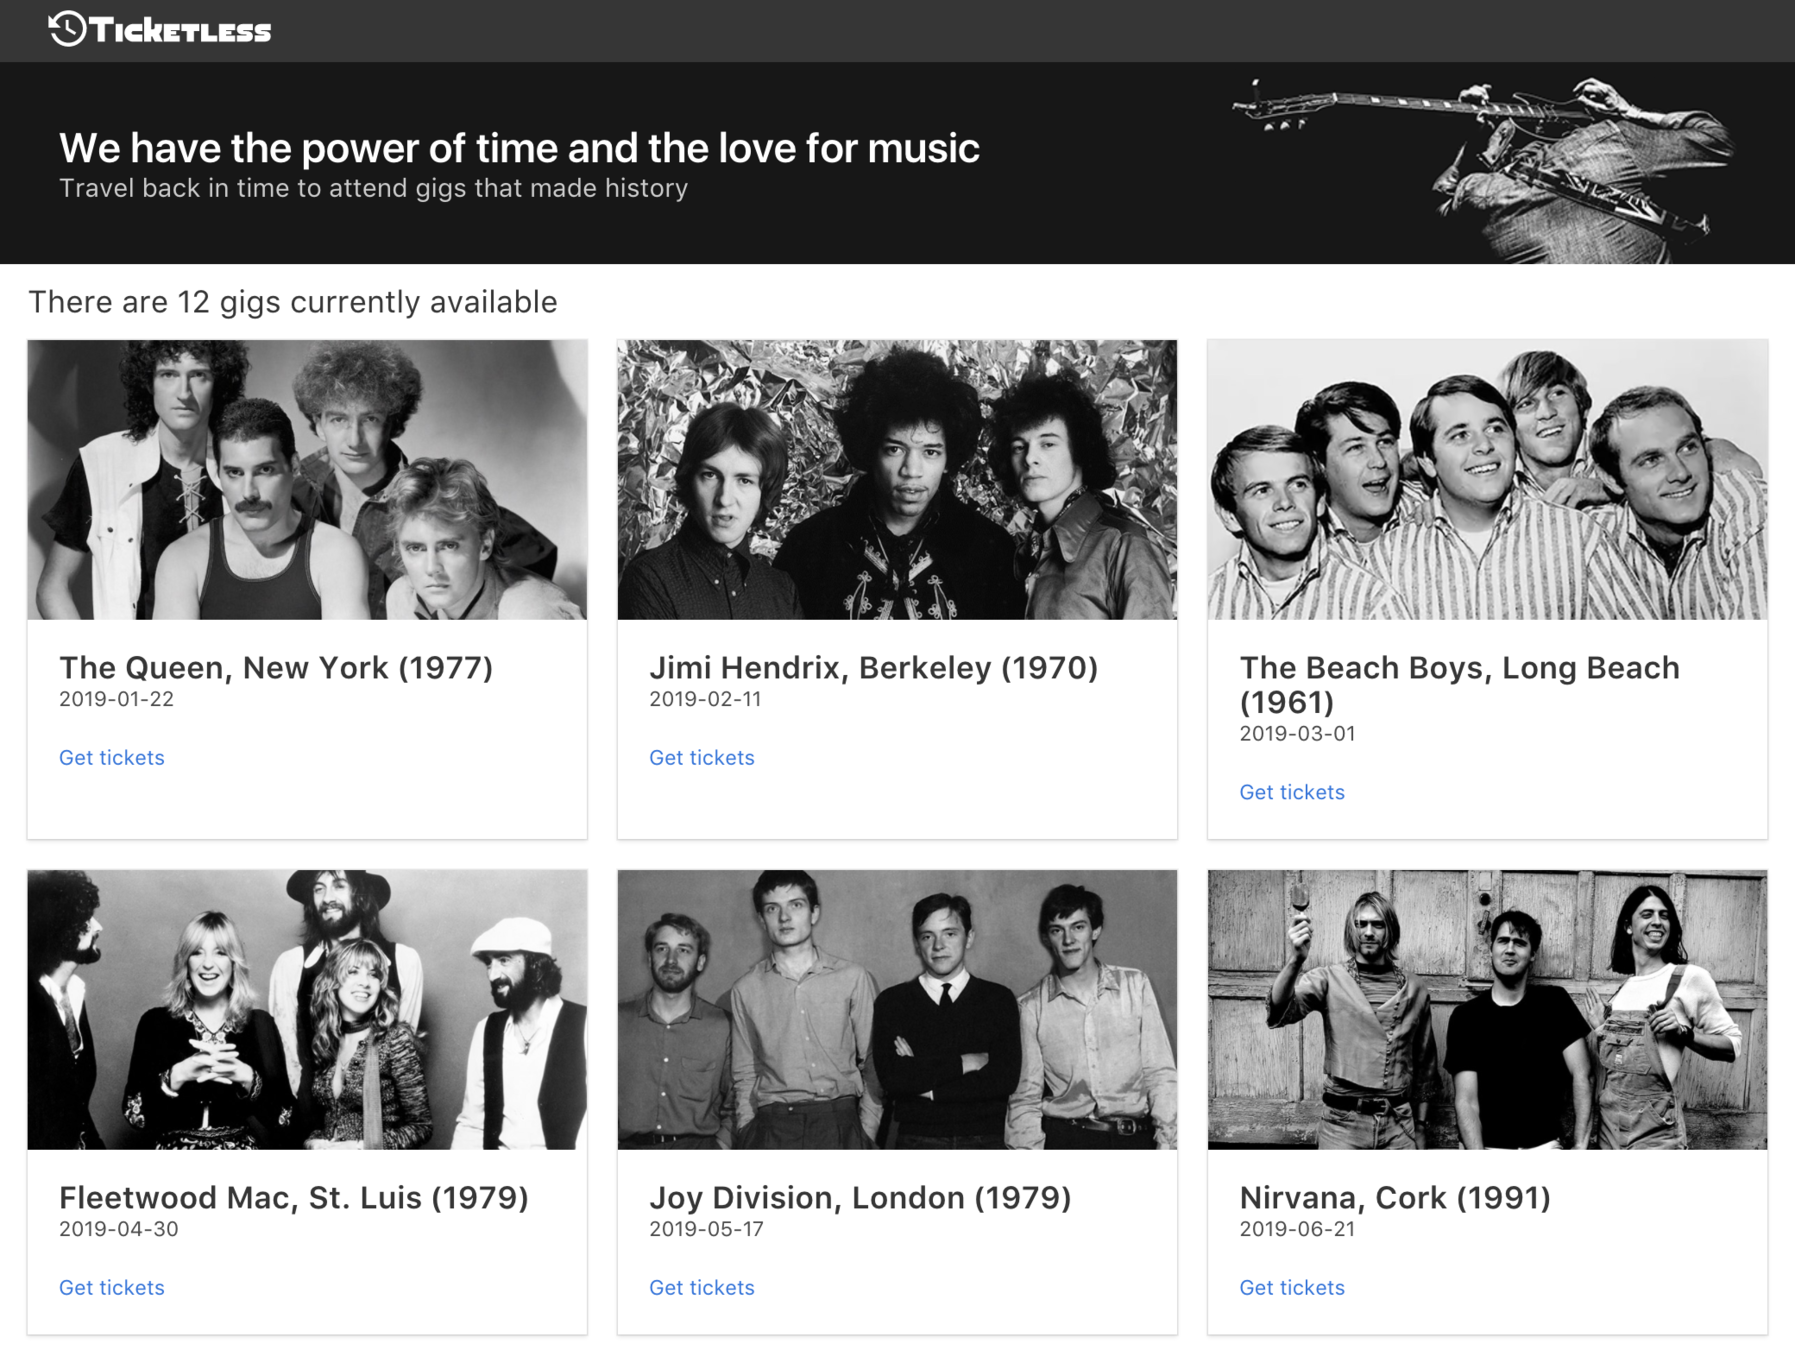This screenshot has height=1350, width=1795.
Task: Select title Jimi Hendrix, Berkeley (1970)
Action: 873,667
